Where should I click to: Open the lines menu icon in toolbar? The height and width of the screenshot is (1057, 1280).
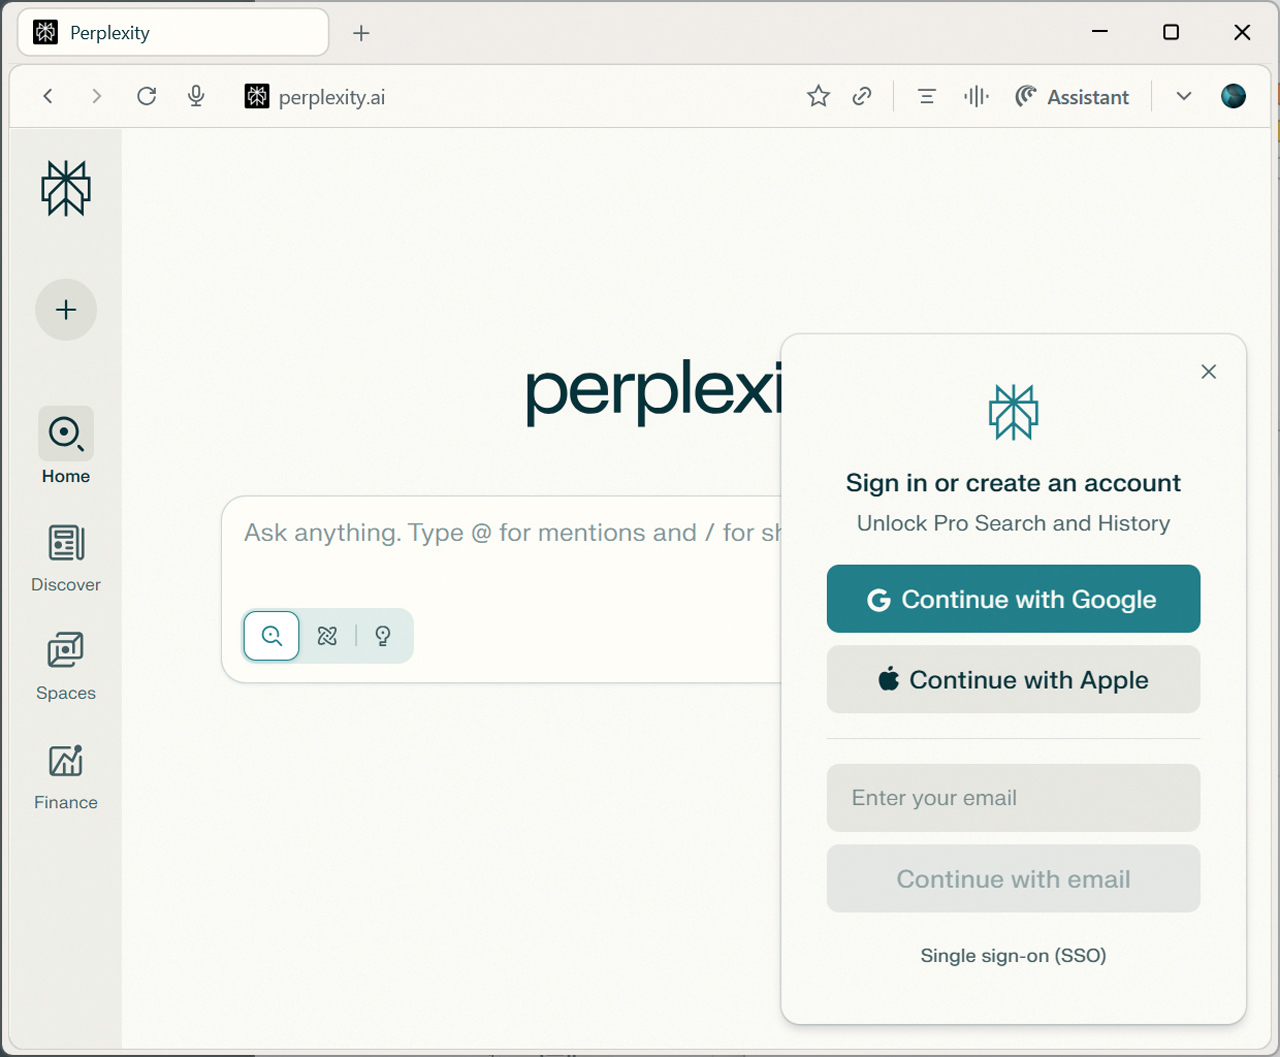click(927, 96)
